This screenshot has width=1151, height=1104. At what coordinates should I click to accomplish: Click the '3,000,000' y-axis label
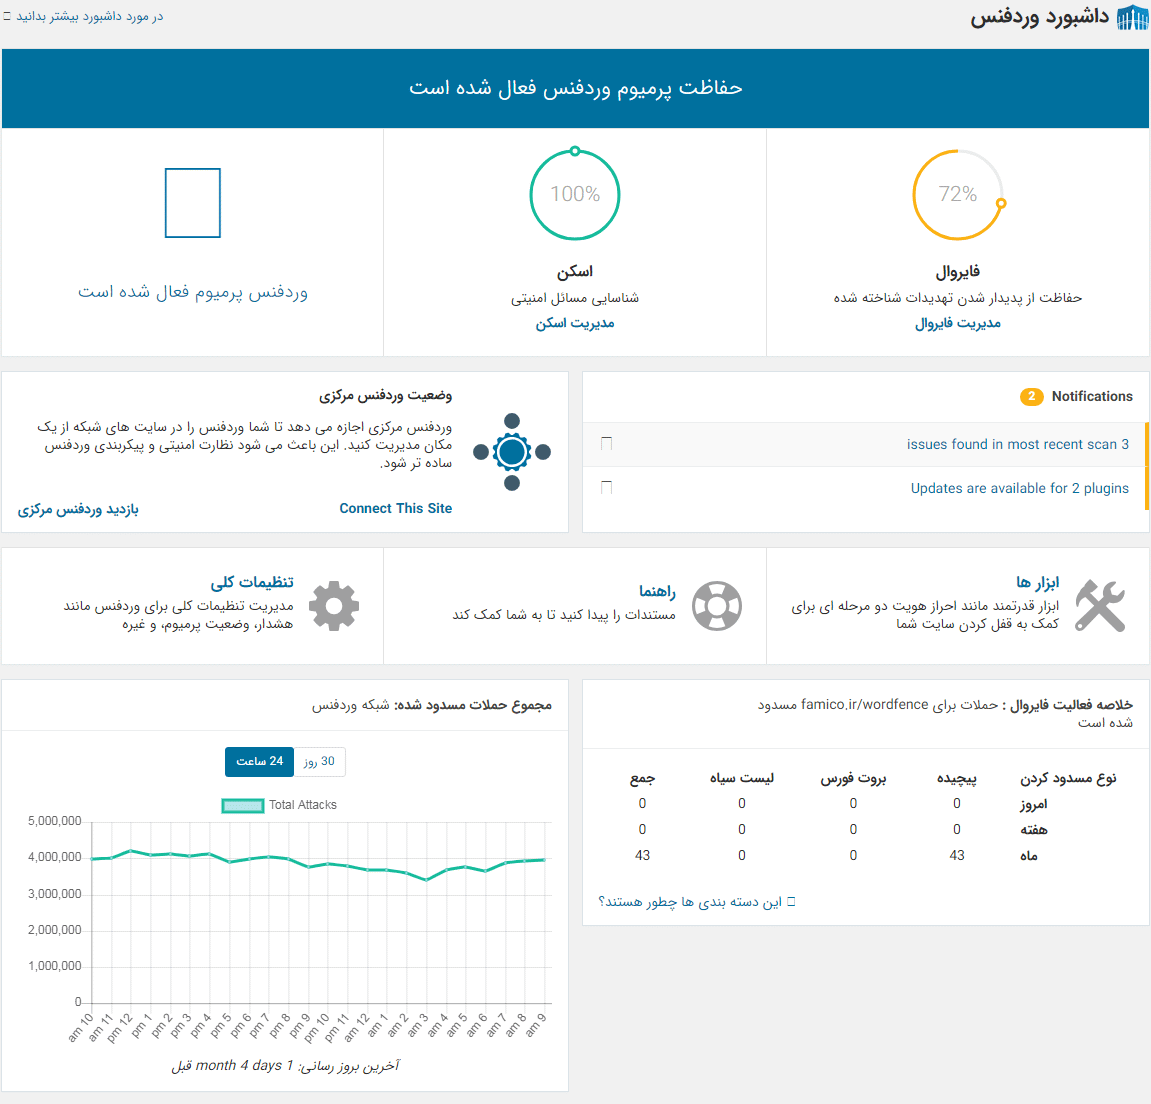tap(54, 893)
